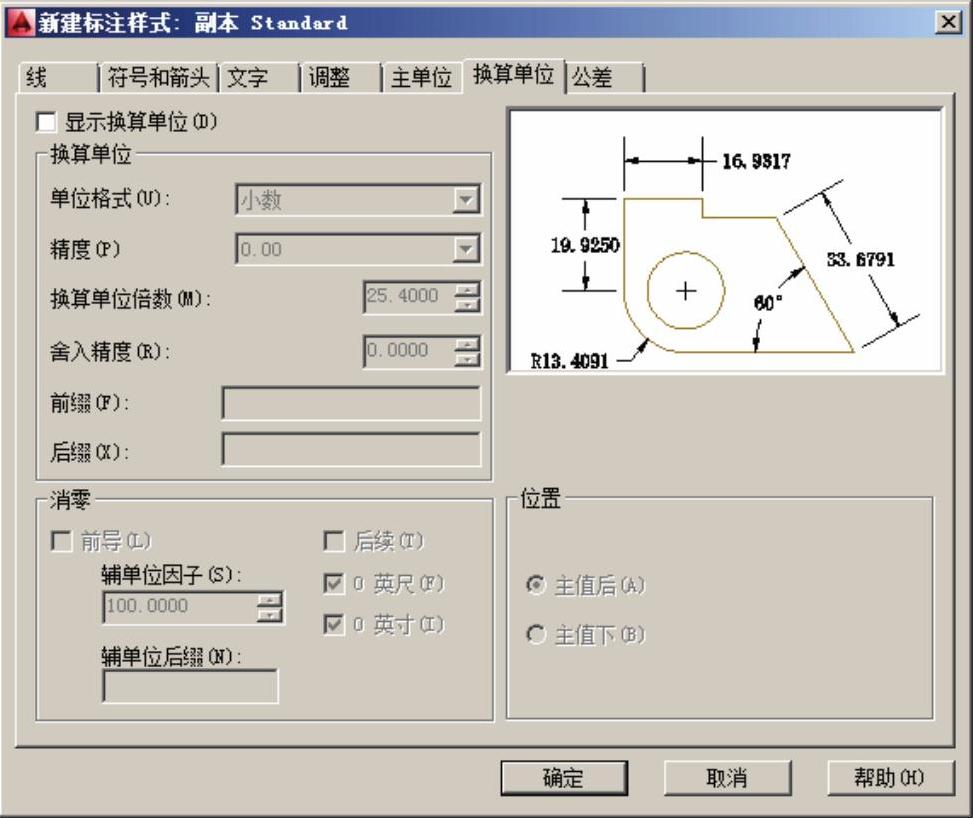Click the 前缀 text field

(350, 403)
